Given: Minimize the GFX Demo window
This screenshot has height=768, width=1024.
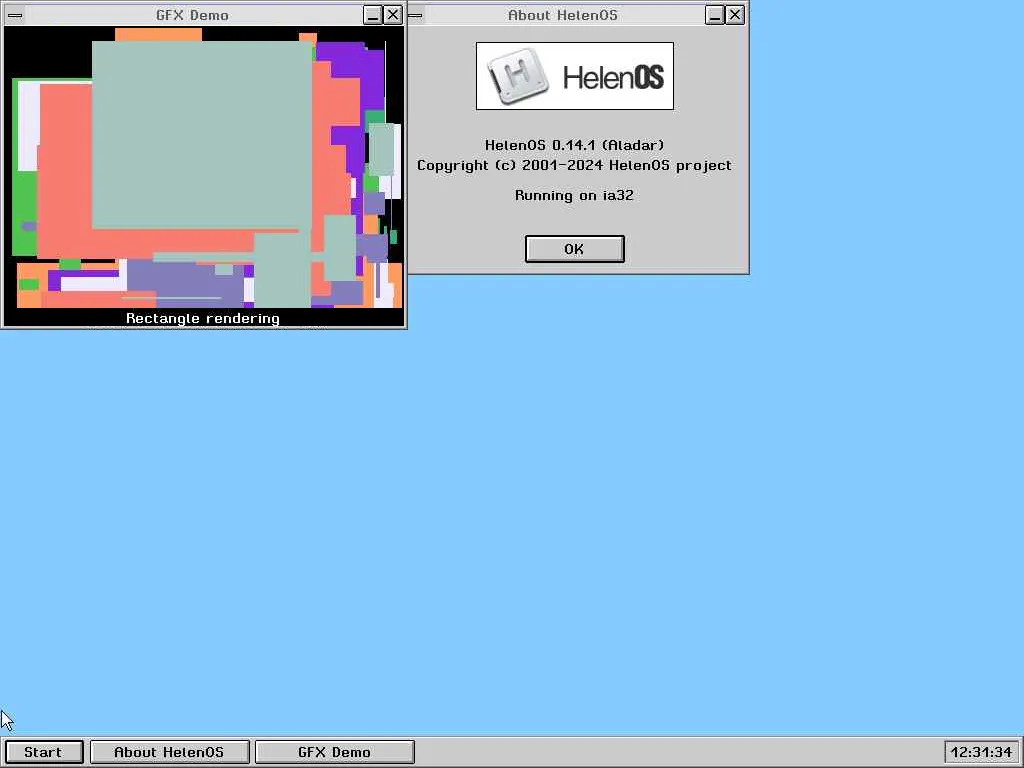Looking at the screenshot, I should pyautogui.click(x=373, y=15).
